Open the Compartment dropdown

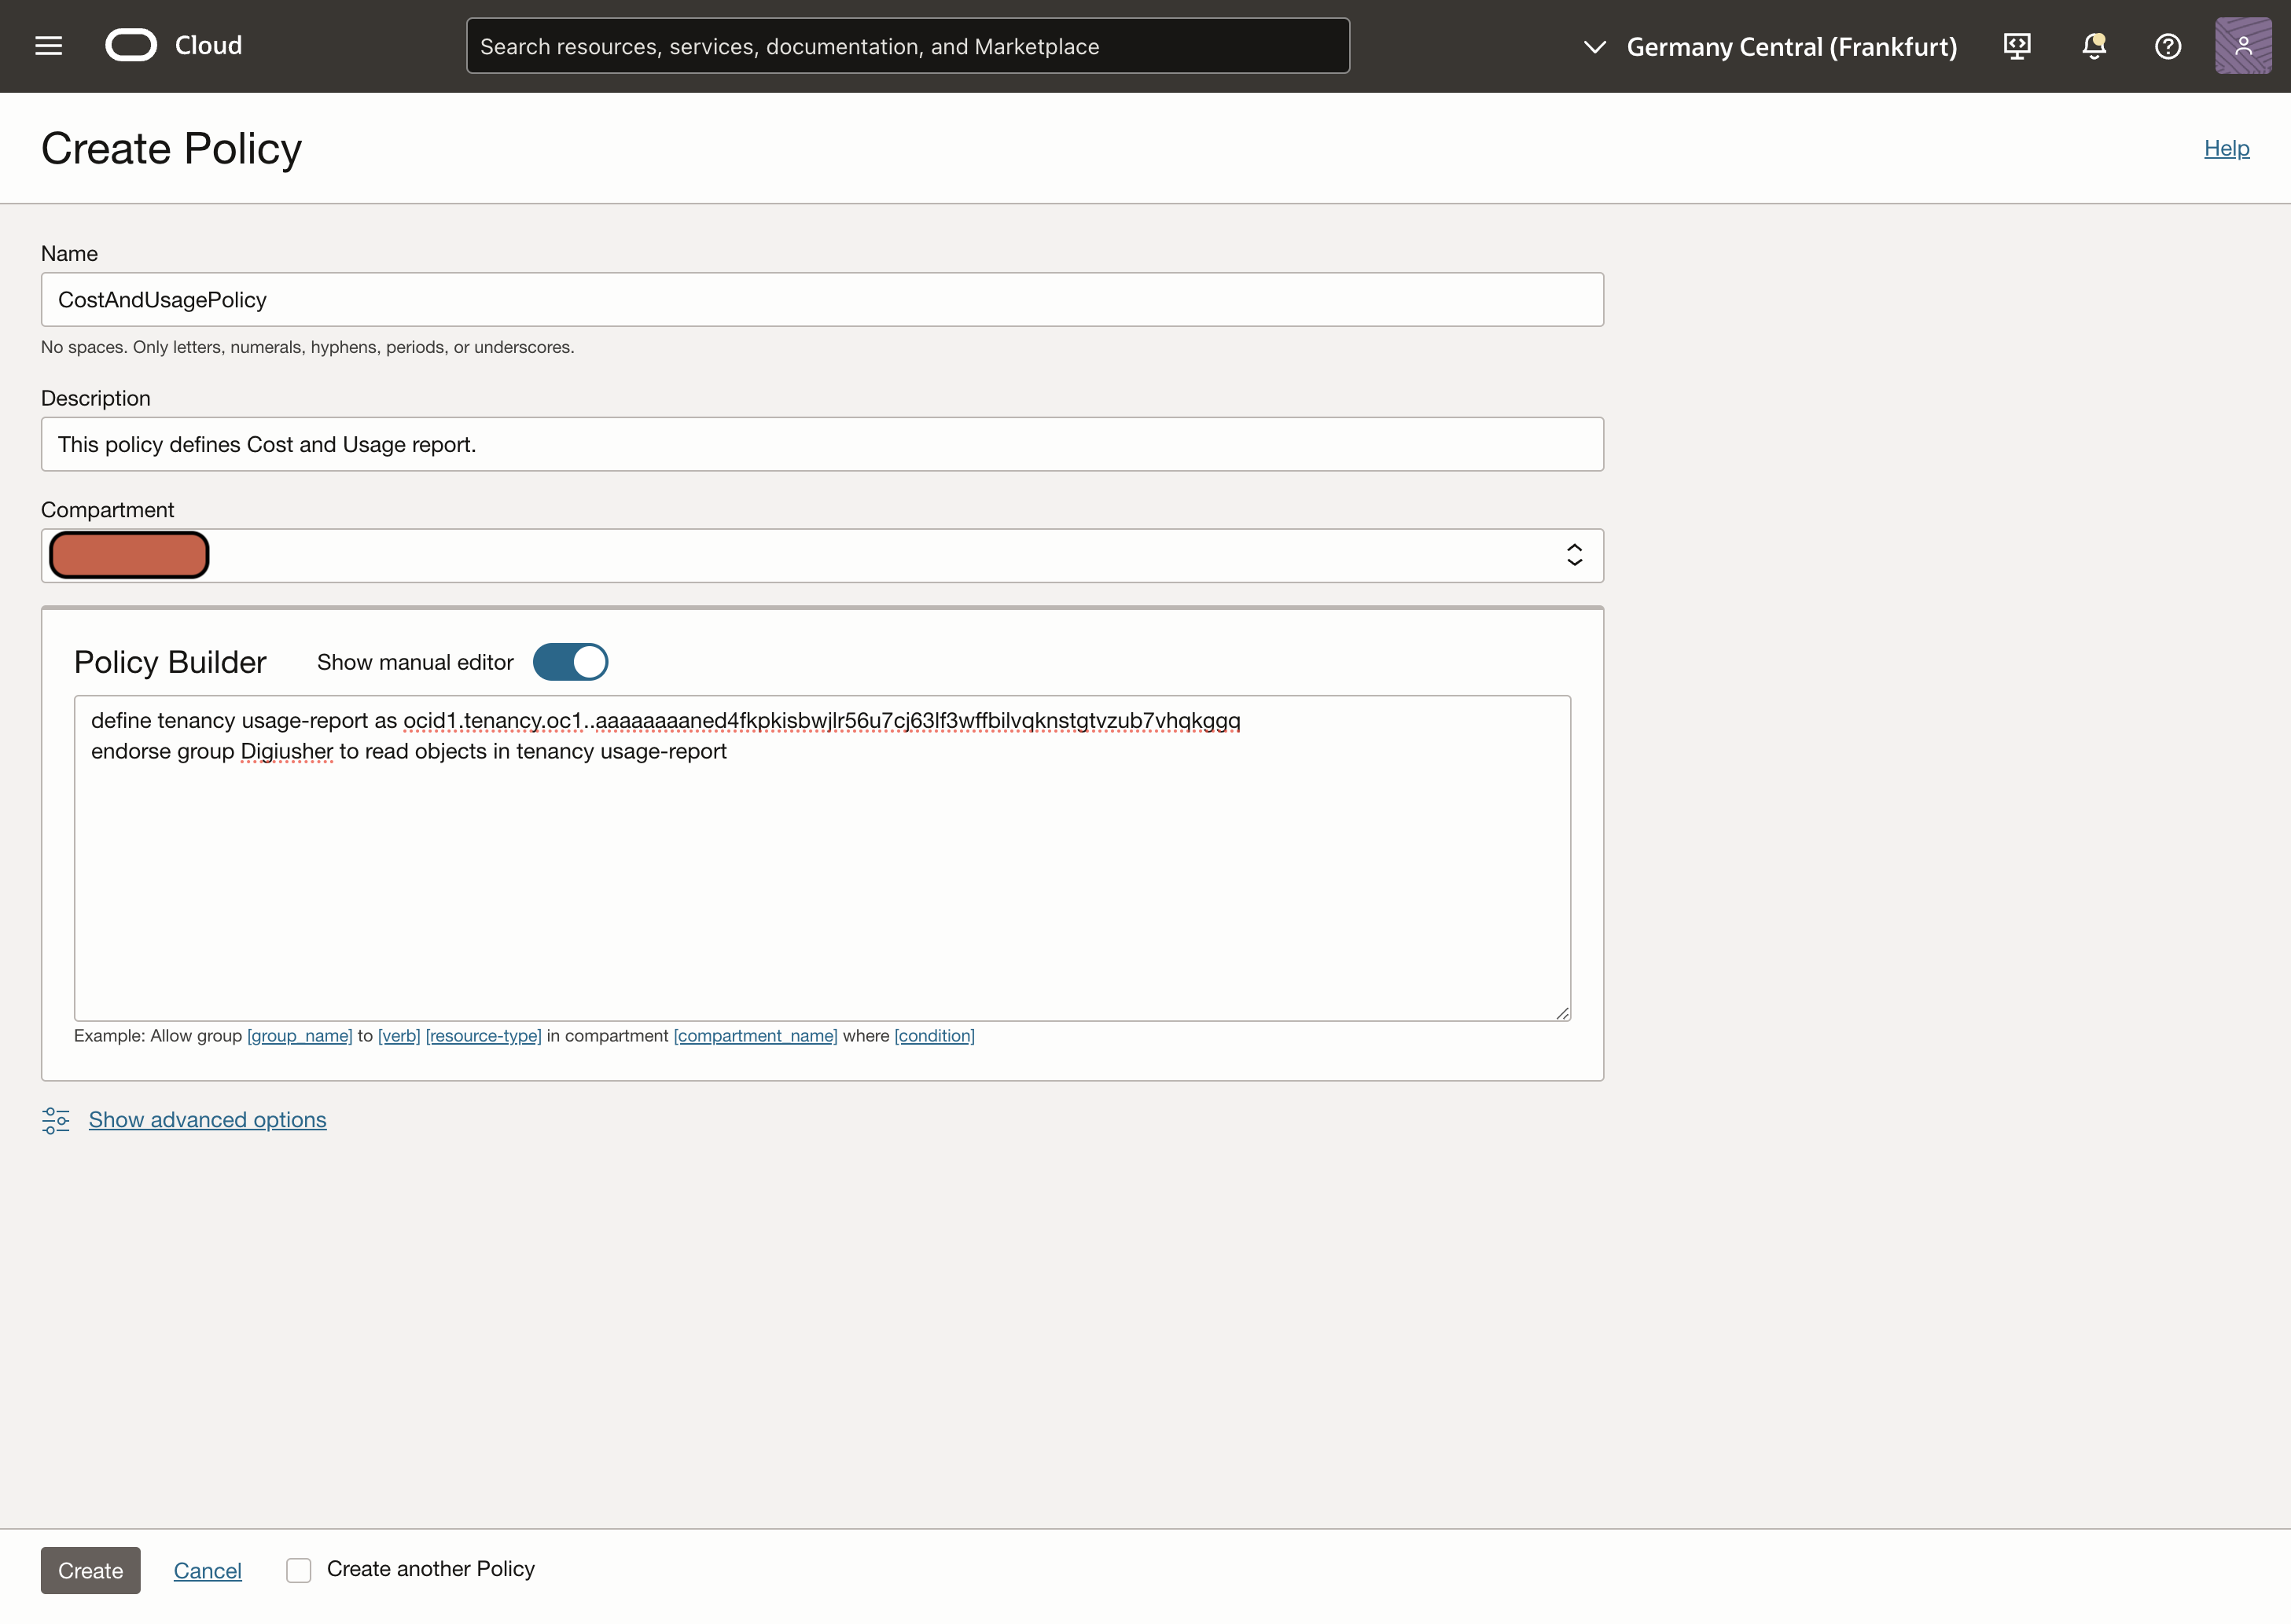click(x=822, y=556)
